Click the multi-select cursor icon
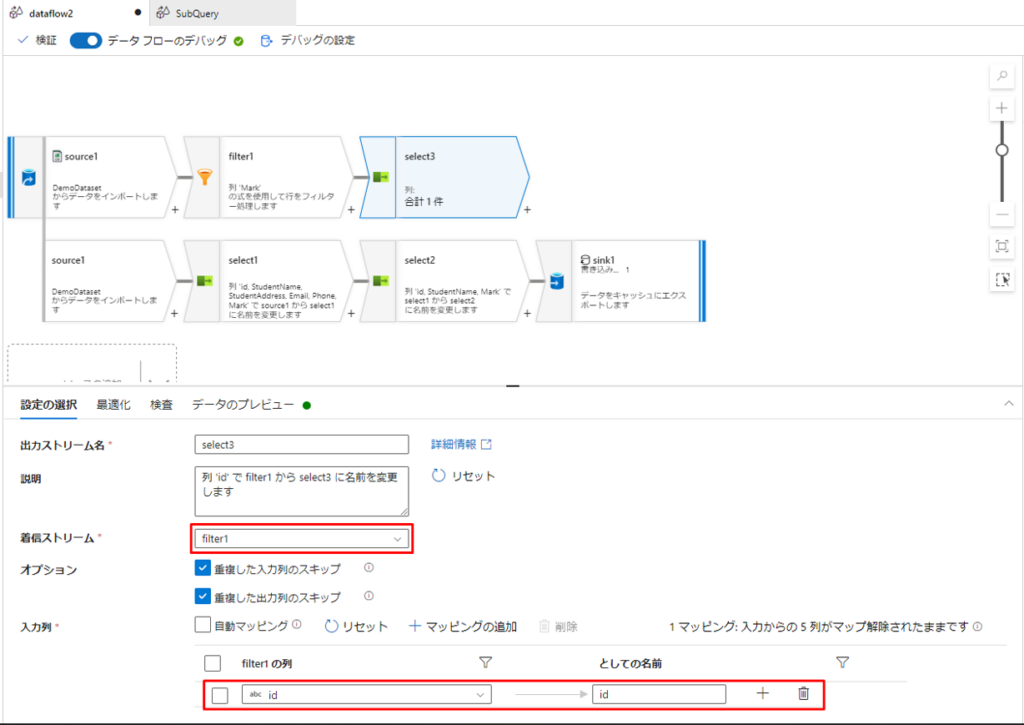The image size is (1024, 725). pos(1002,280)
